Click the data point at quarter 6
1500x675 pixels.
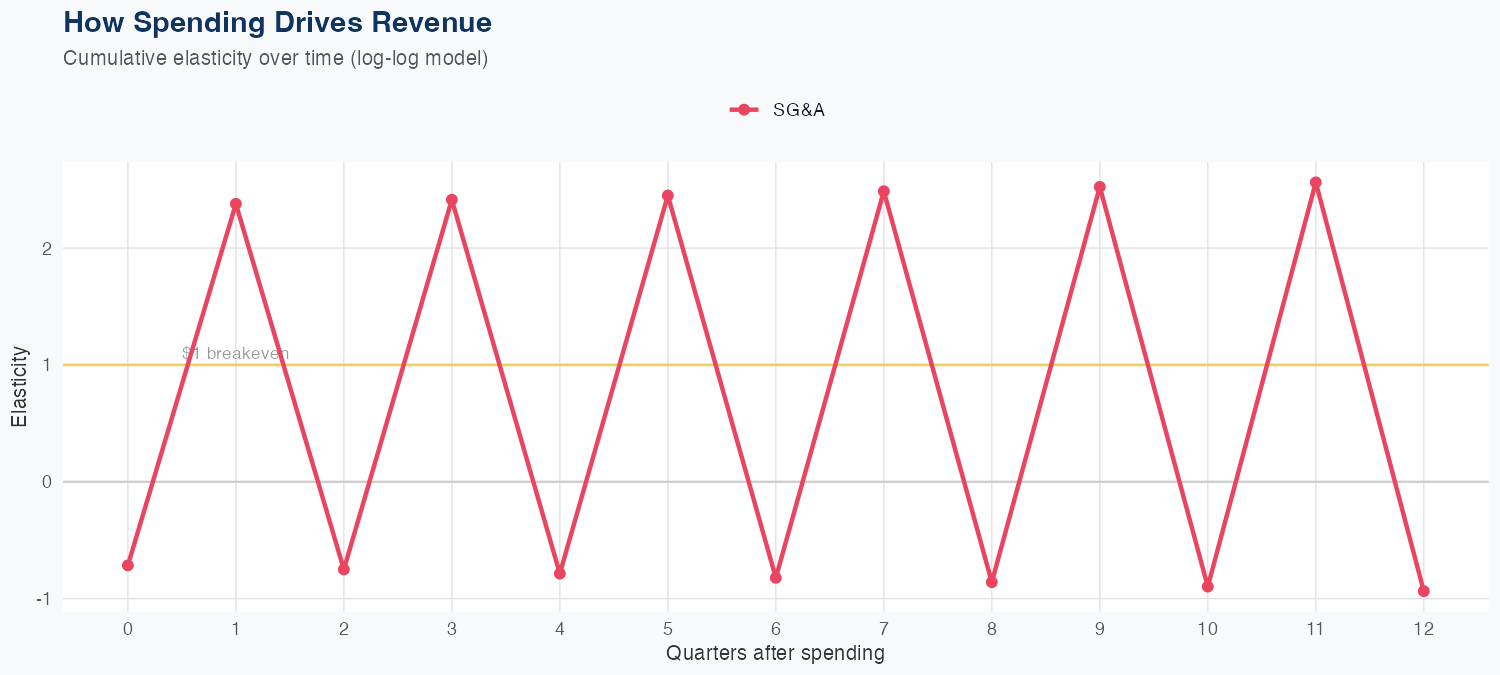[x=776, y=578]
